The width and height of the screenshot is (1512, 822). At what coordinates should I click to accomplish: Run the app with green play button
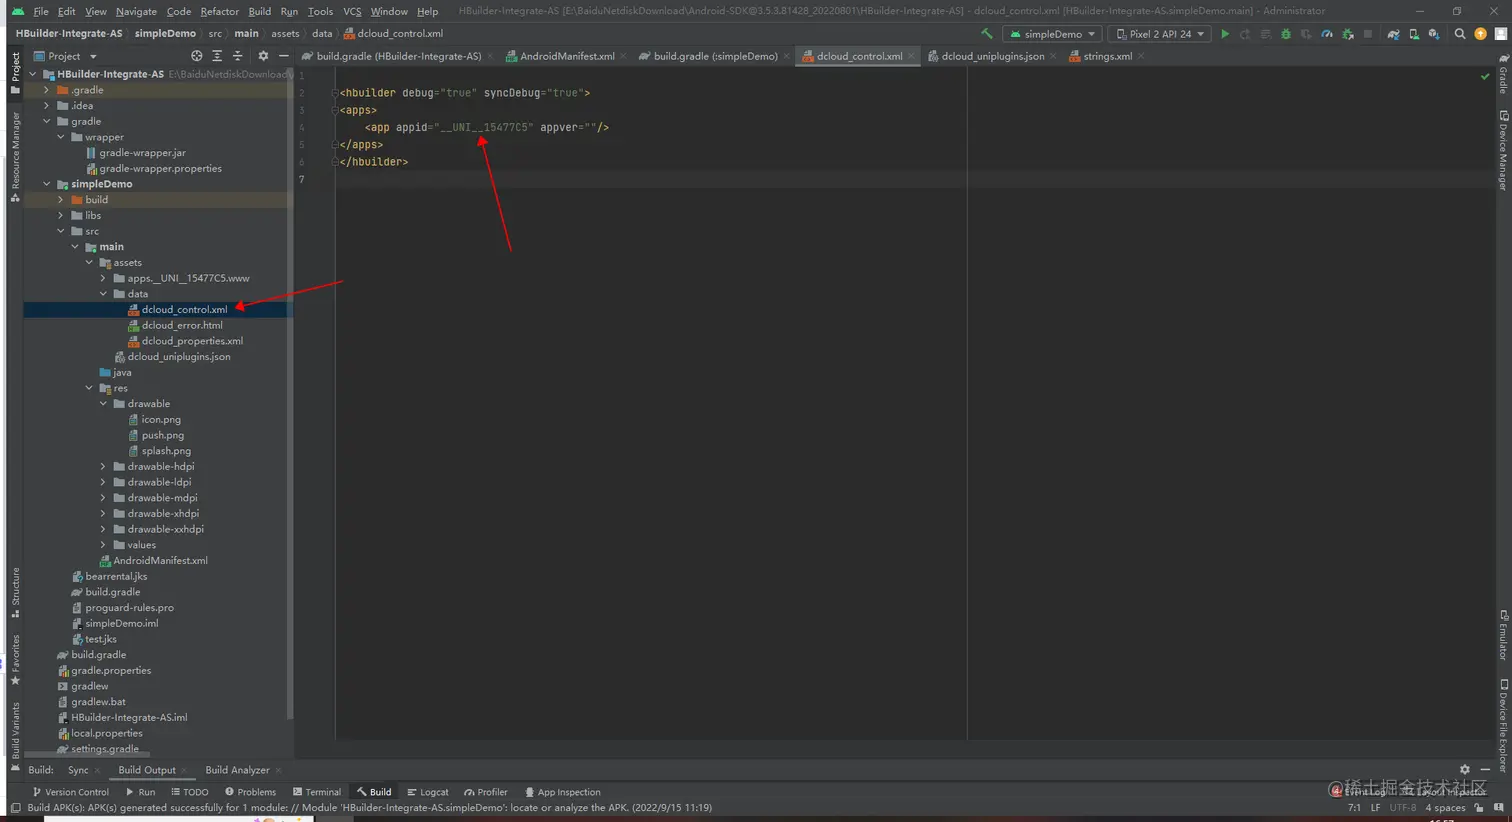[x=1224, y=34]
